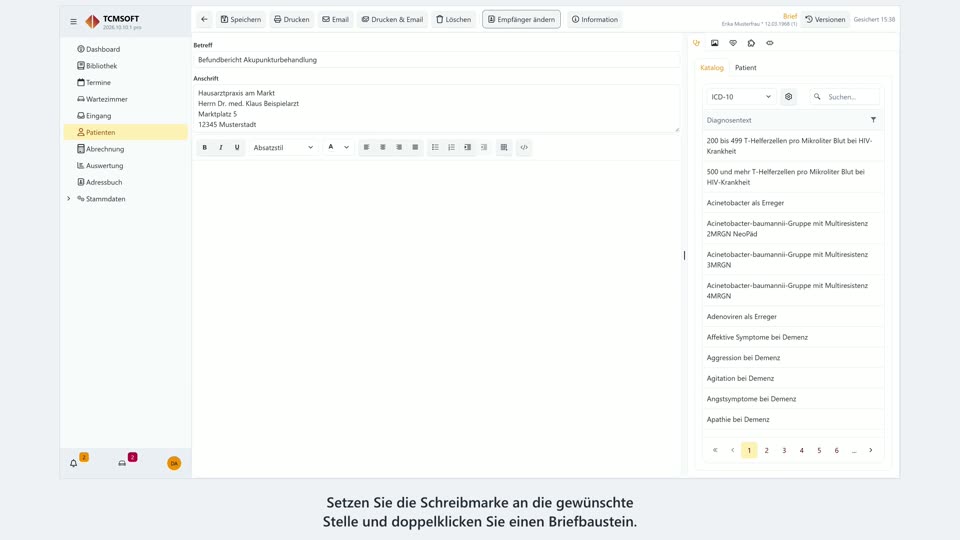Viewport: 960px width, 540px height.
Task: Insert a table
Action: (504, 148)
